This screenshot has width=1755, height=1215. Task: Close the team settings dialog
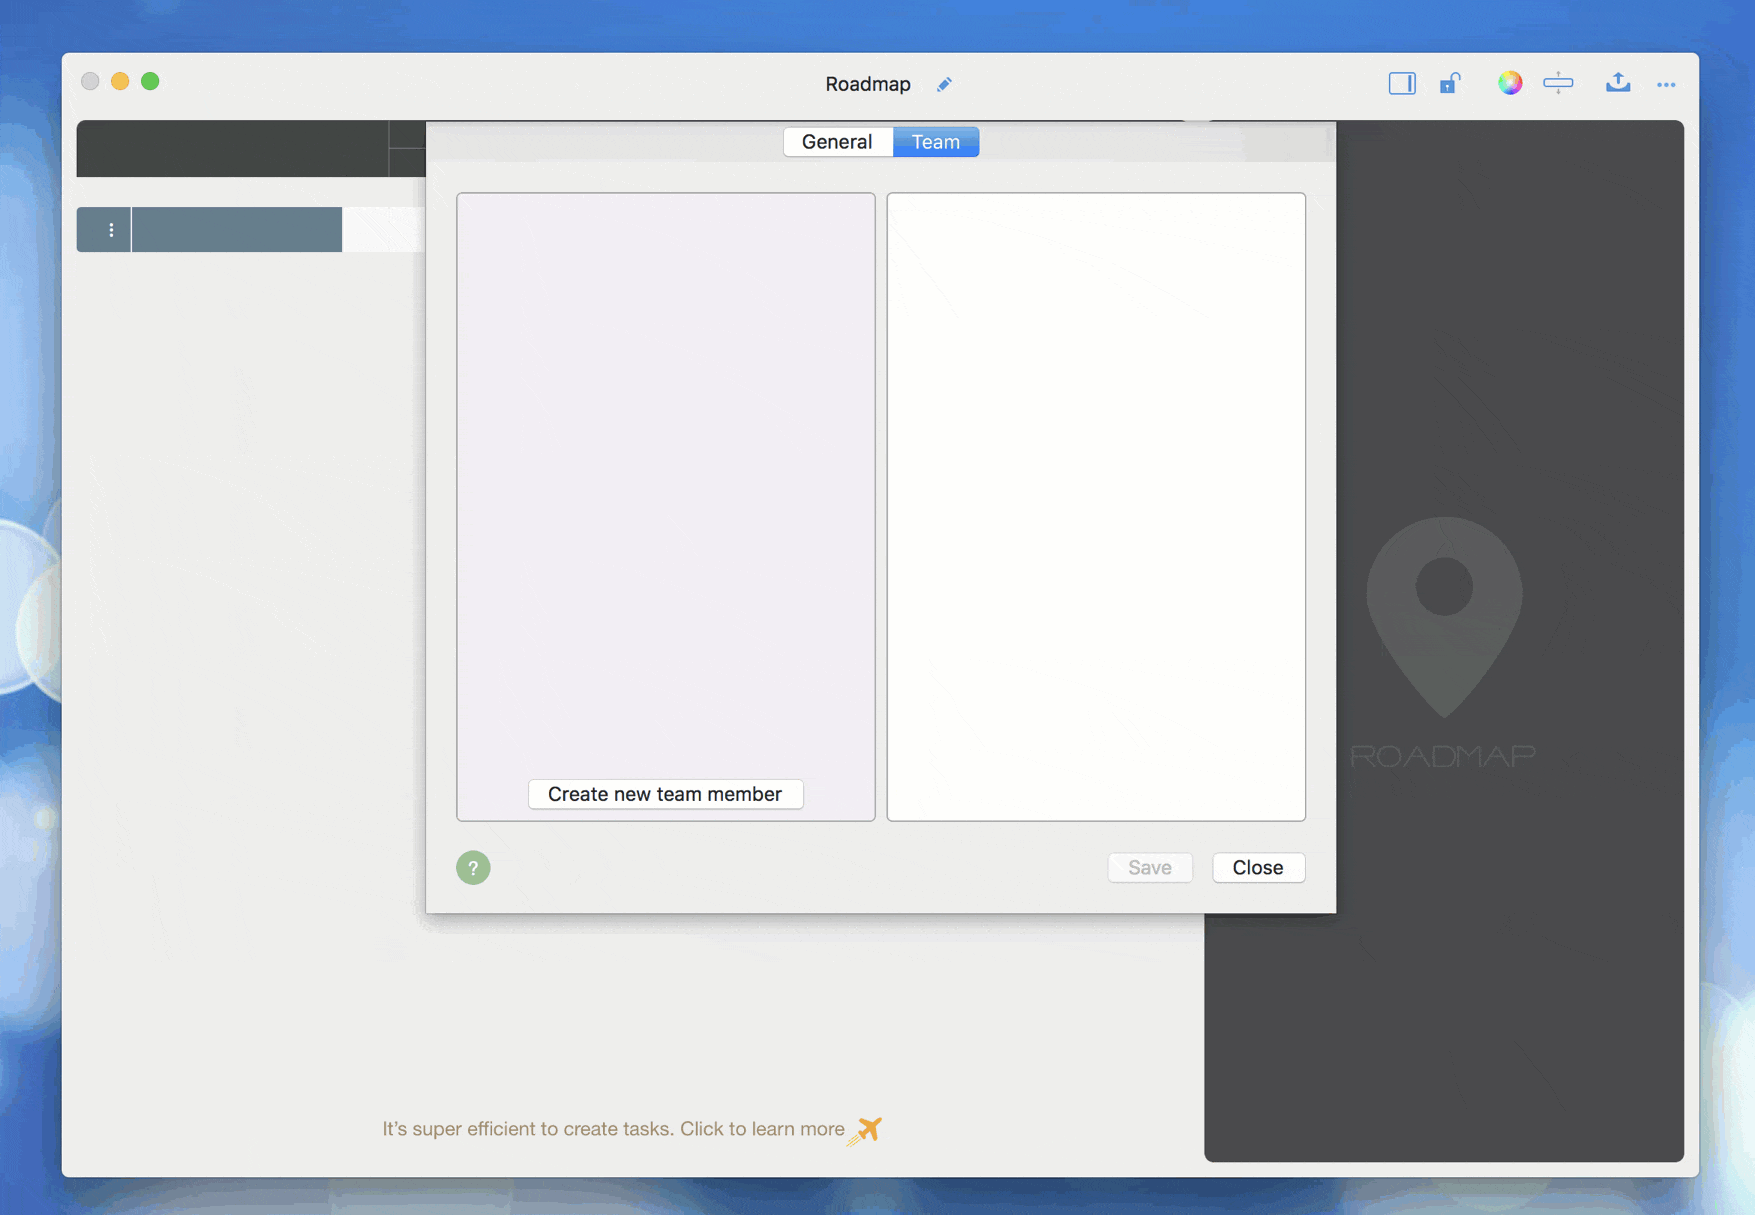point(1257,867)
